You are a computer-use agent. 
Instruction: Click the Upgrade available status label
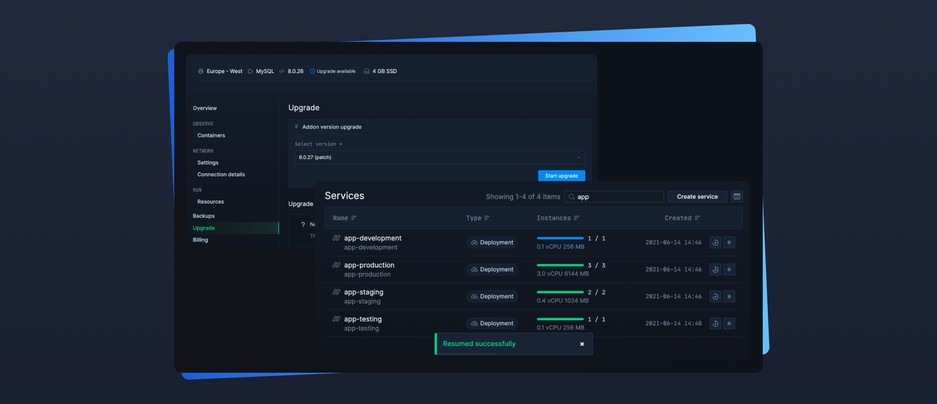(x=336, y=71)
